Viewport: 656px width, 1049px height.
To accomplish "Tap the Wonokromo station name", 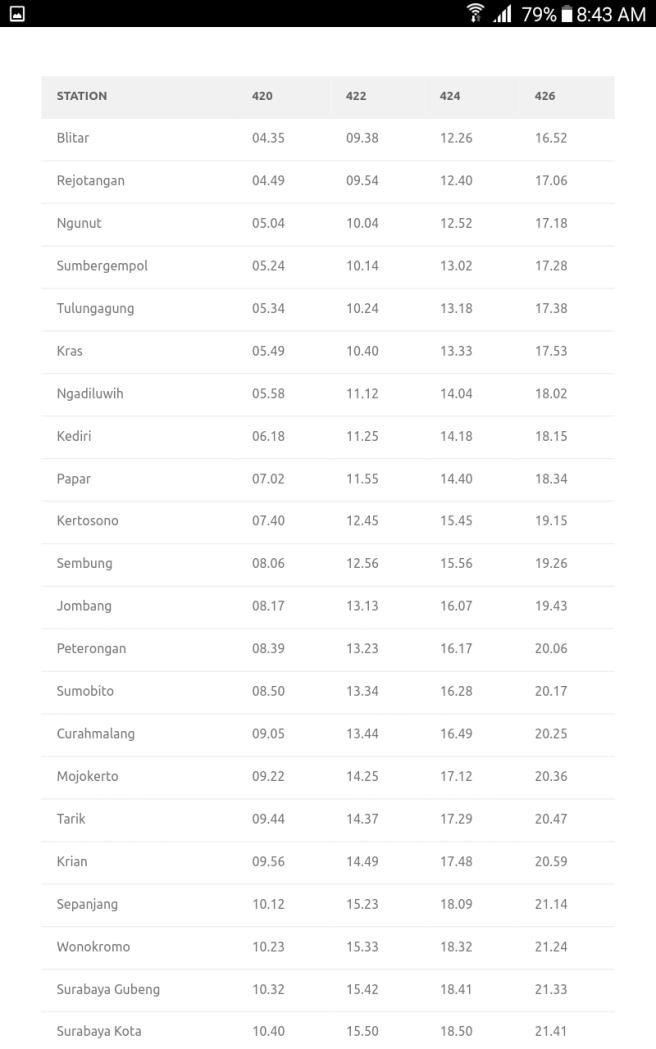I will (93, 946).
